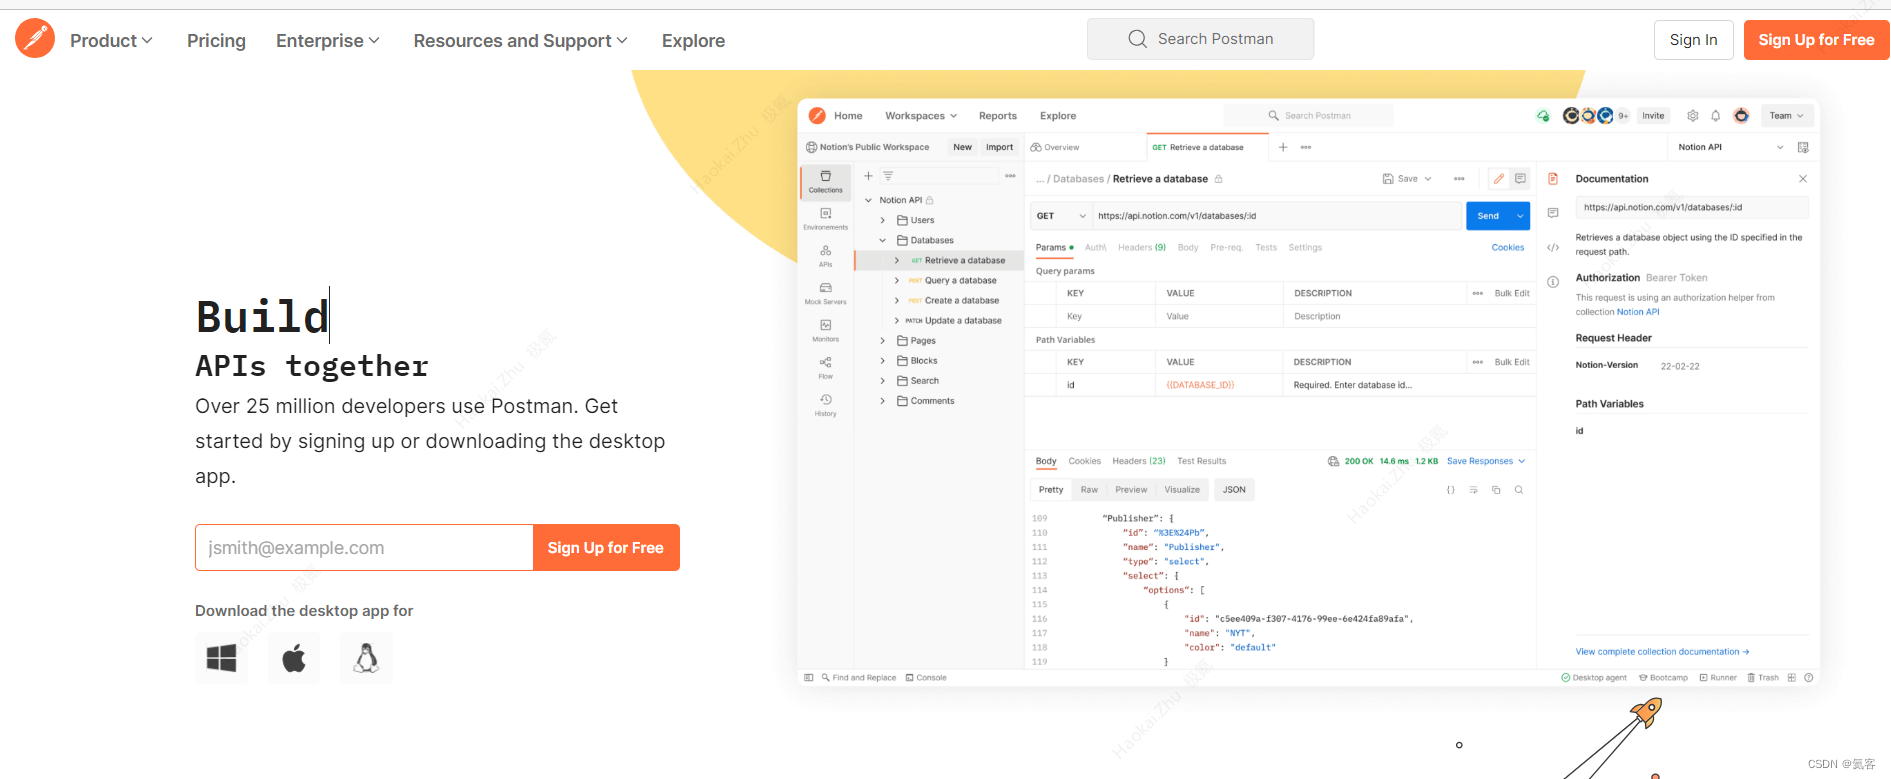The image size is (1891, 779).
Task: Click the jsmith@example.com email field
Action: 364,548
